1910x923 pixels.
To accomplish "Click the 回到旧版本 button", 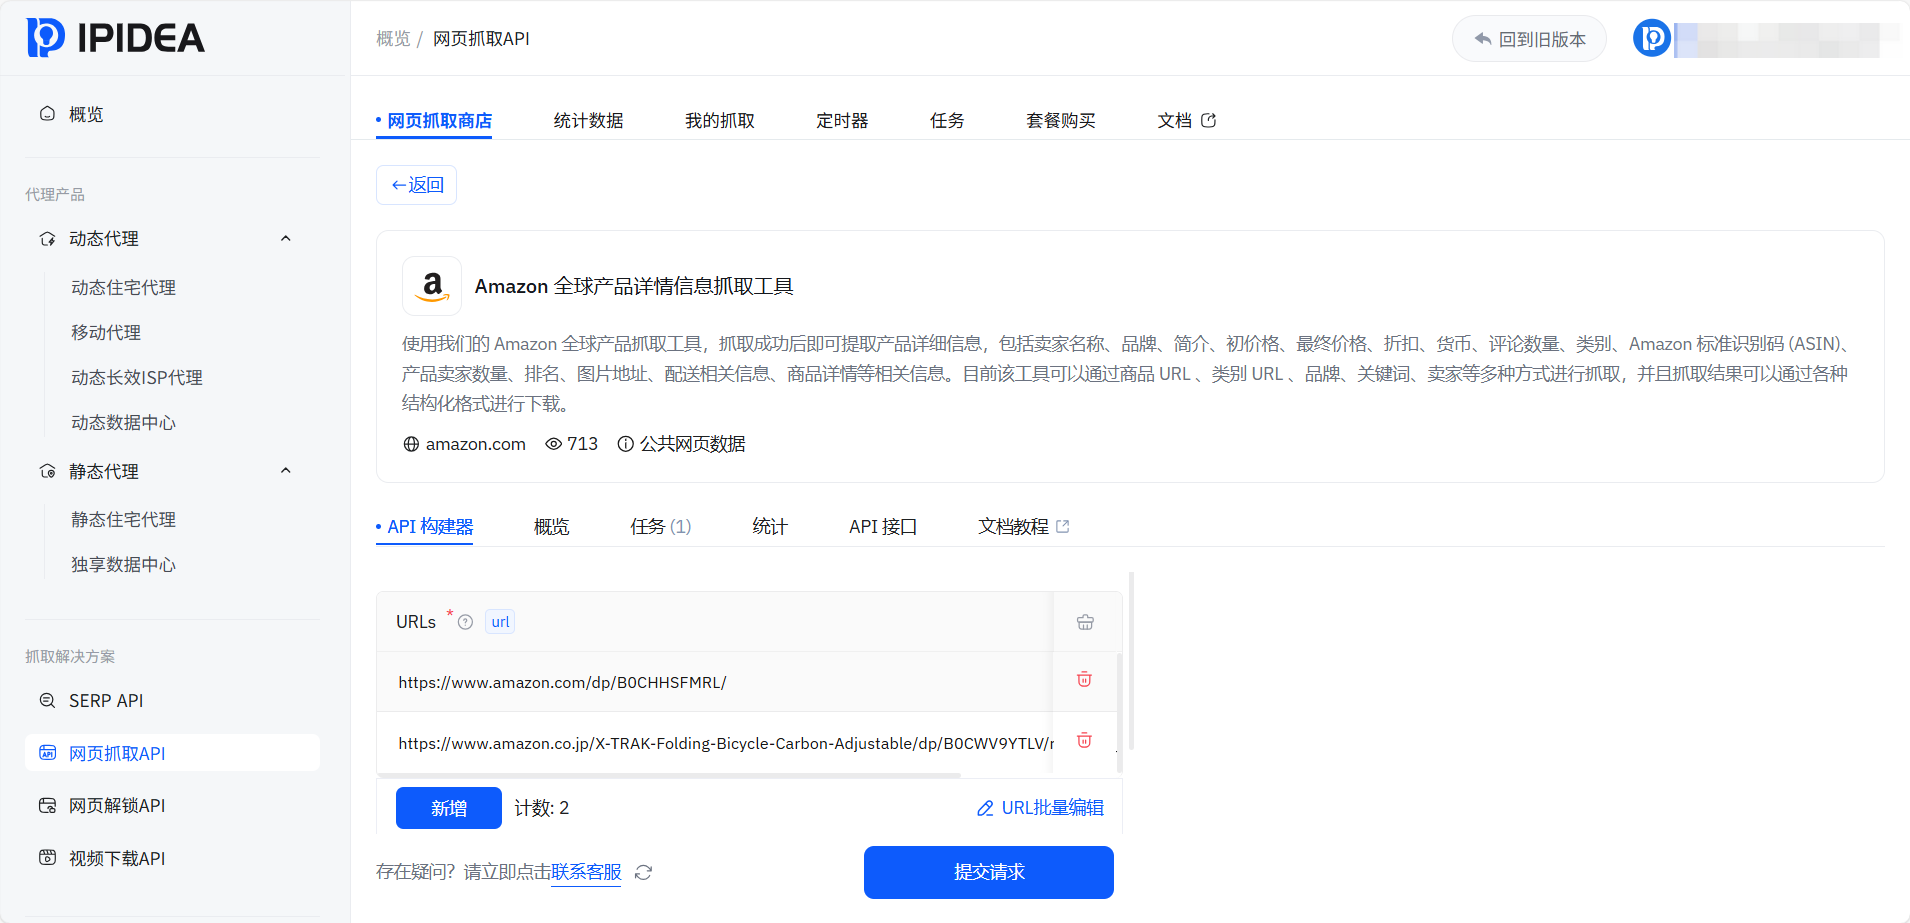I will [x=1529, y=39].
